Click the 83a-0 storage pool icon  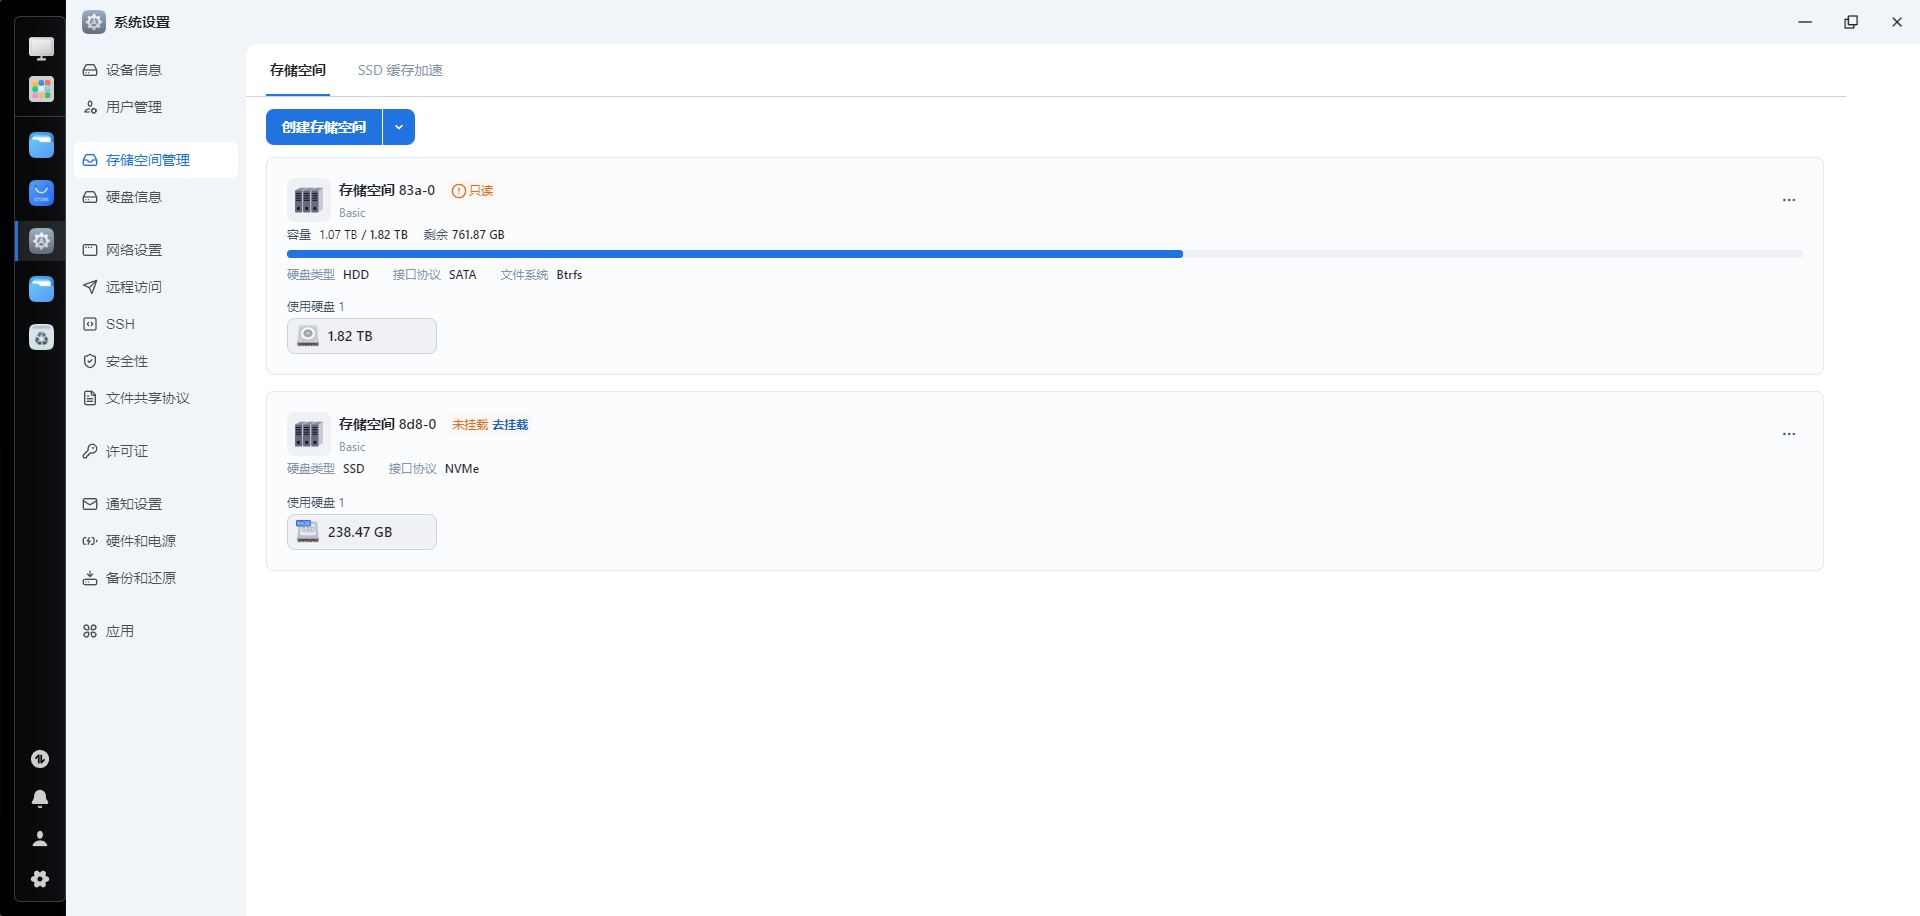point(308,200)
